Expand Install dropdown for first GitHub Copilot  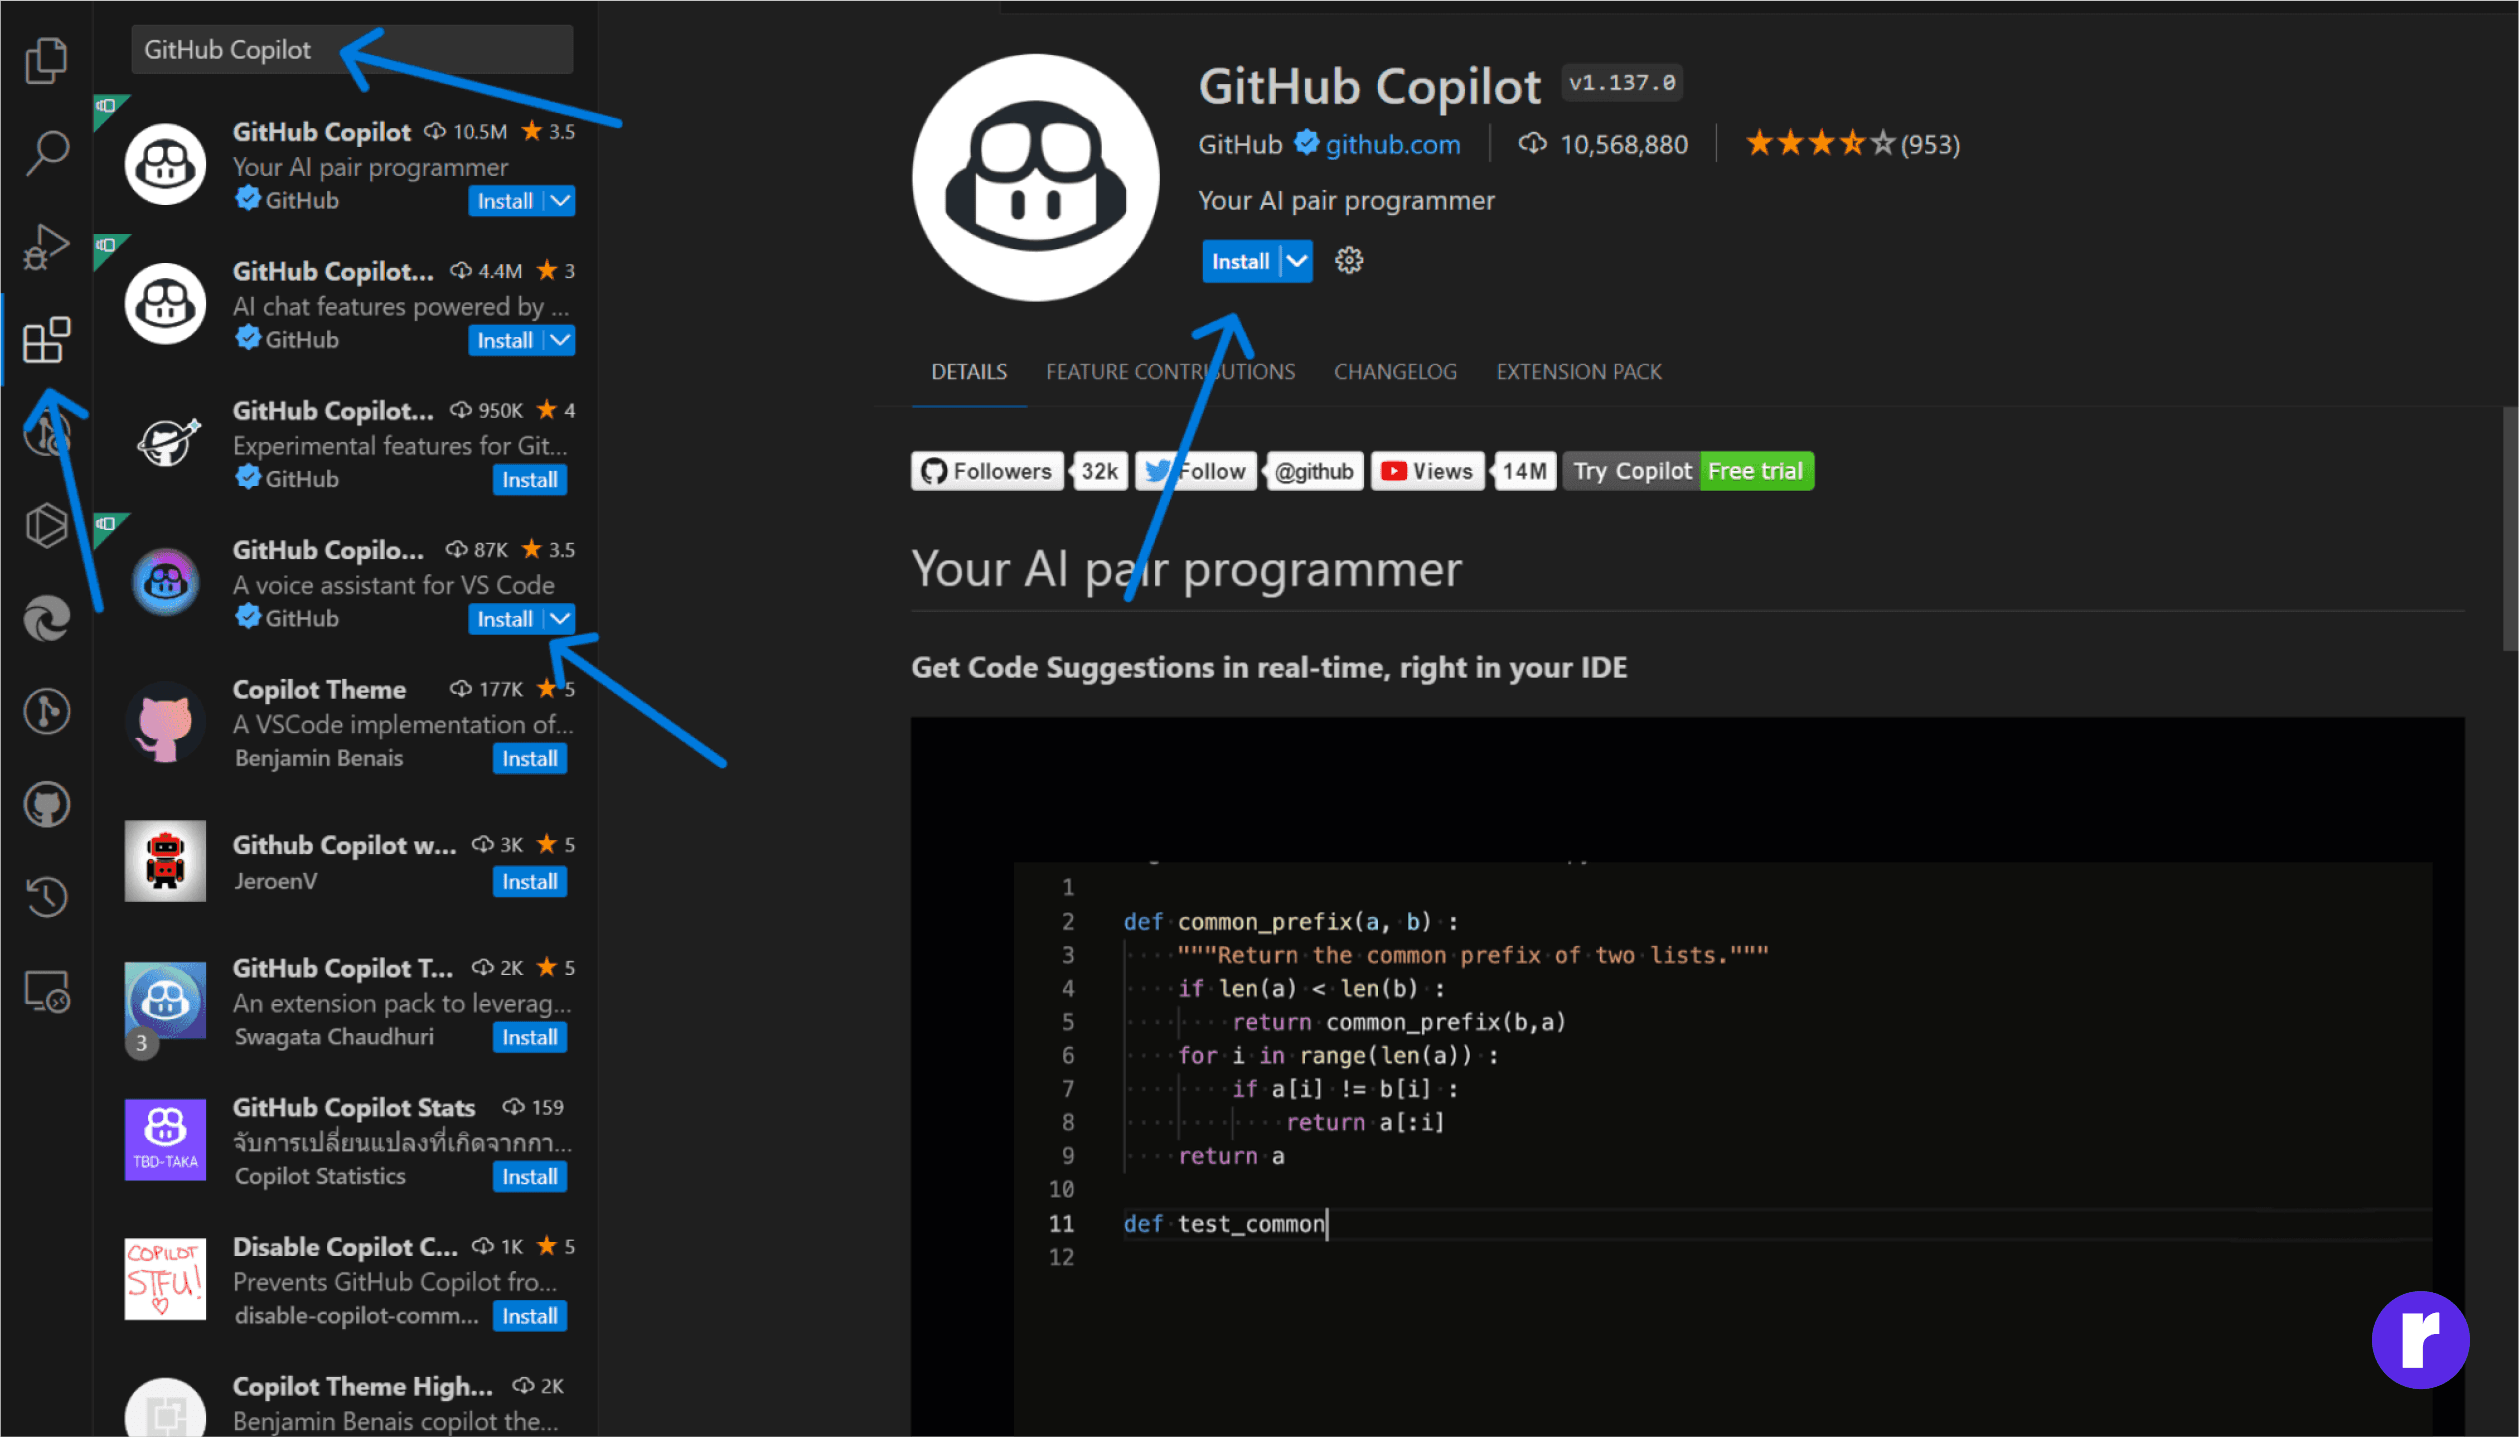(x=561, y=200)
